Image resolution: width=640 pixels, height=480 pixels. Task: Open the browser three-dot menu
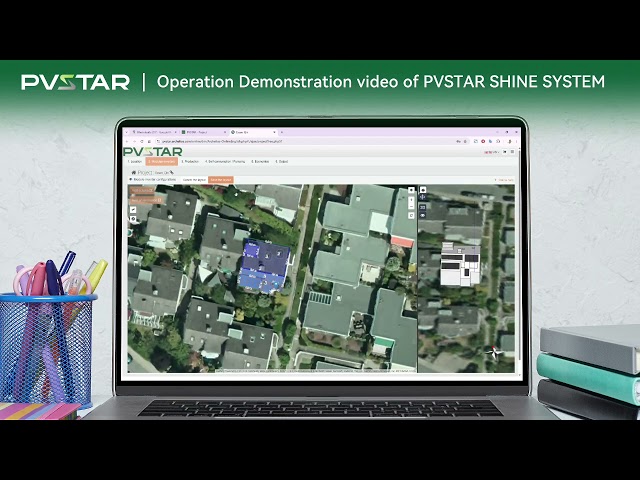pyautogui.click(x=516, y=141)
